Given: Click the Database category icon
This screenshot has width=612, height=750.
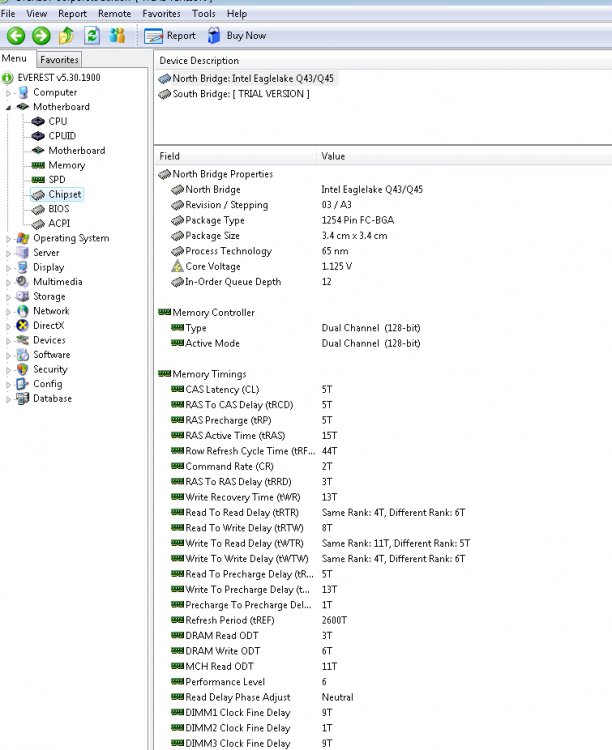Looking at the screenshot, I should 22,398.
